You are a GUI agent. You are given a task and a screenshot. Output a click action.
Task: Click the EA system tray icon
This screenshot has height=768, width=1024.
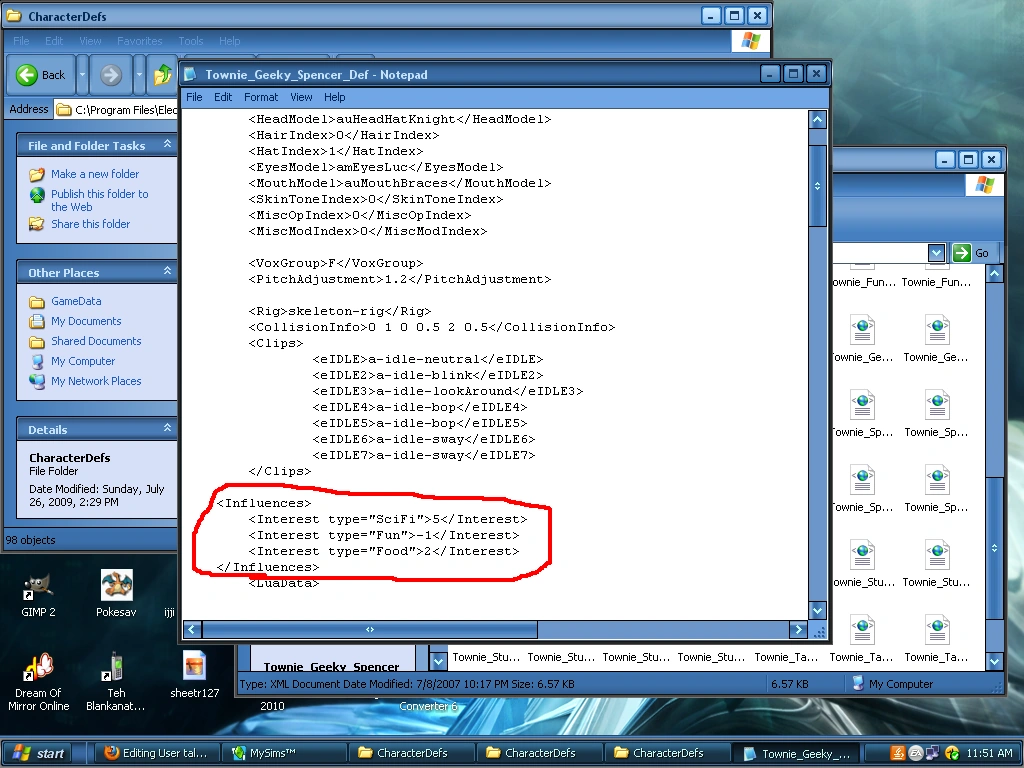tap(916, 753)
